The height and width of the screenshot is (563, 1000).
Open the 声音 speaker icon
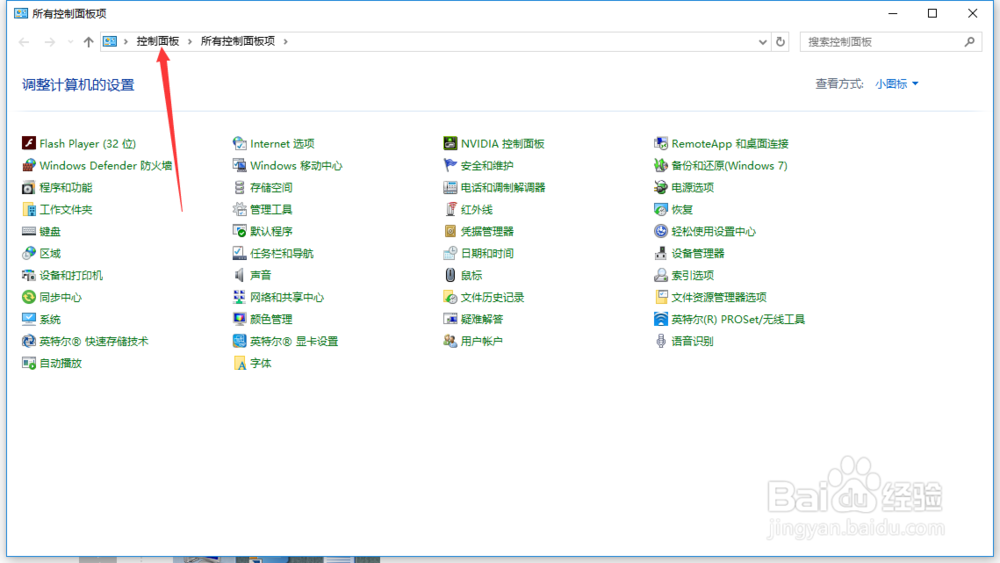tap(239, 275)
